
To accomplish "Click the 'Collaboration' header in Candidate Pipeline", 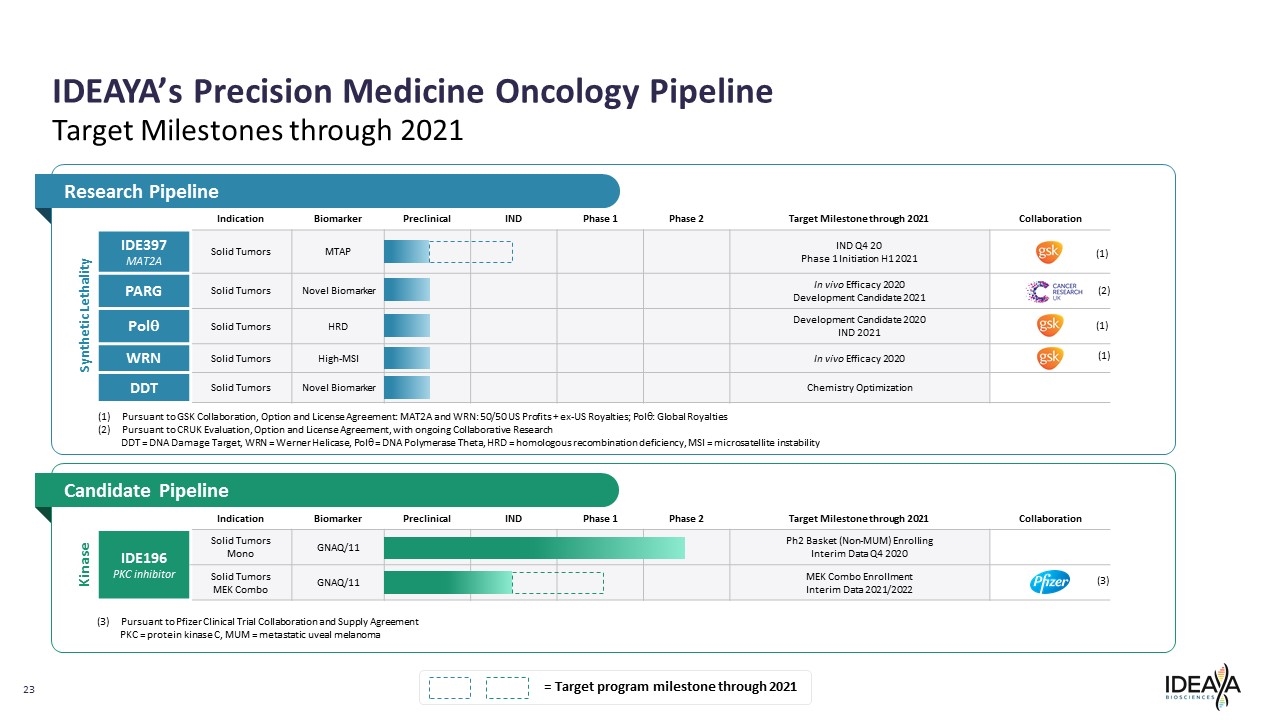I will pos(1050,519).
